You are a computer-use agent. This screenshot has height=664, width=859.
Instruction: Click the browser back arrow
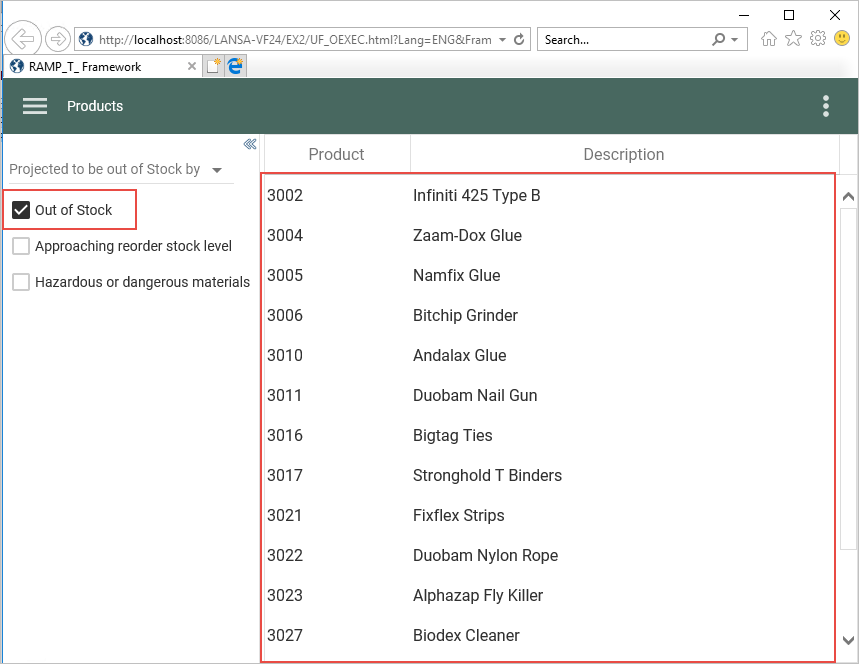point(22,39)
